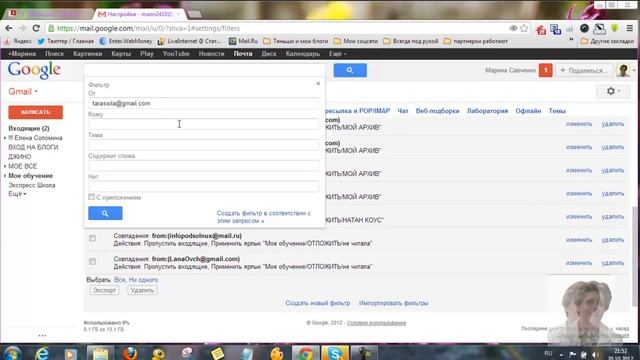Expand the '!!! Елена Соломина' label
Image resolution: width=640 pixels, height=360 pixels.
pyautogui.click(x=5, y=138)
